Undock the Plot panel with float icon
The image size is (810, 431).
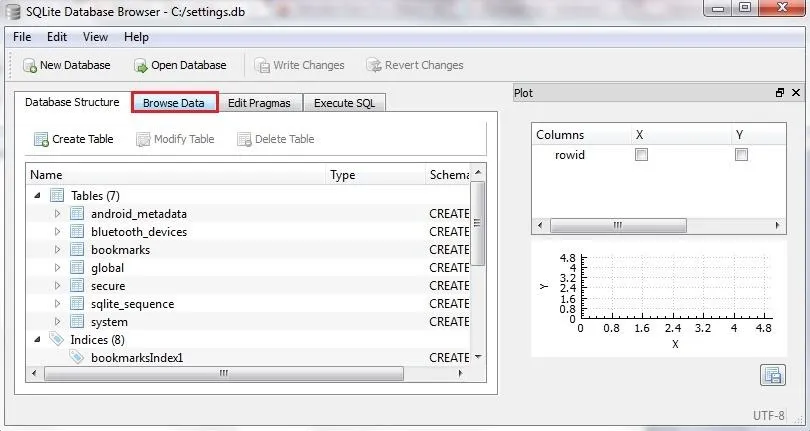(780, 93)
